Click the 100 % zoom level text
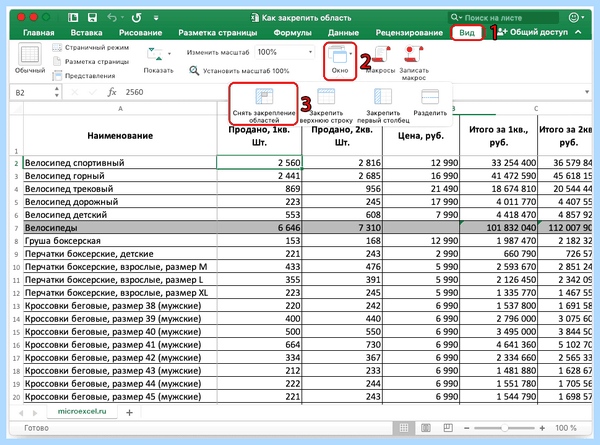Screen dimensions: 600x445 pyautogui.click(x=566, y=428)
